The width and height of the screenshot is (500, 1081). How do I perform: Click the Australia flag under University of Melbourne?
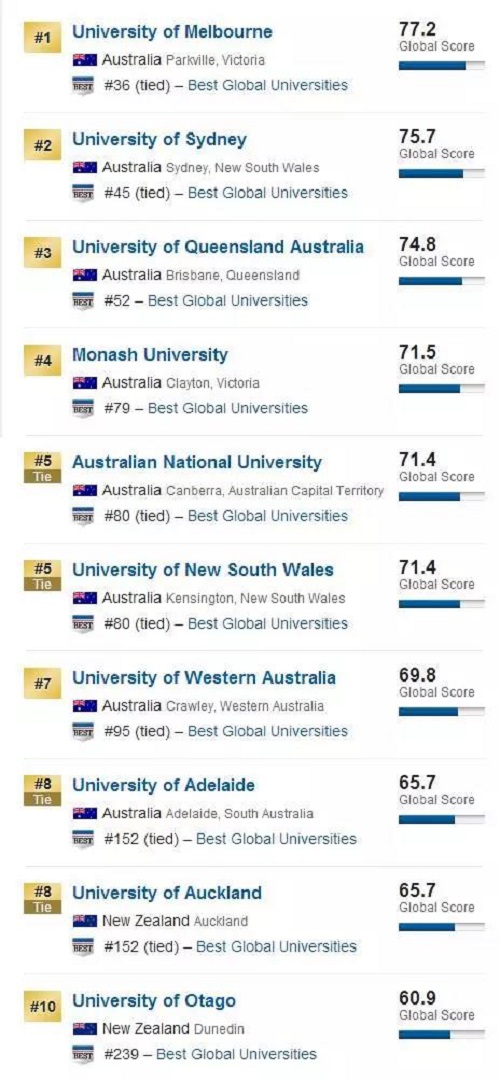(84, 60)
